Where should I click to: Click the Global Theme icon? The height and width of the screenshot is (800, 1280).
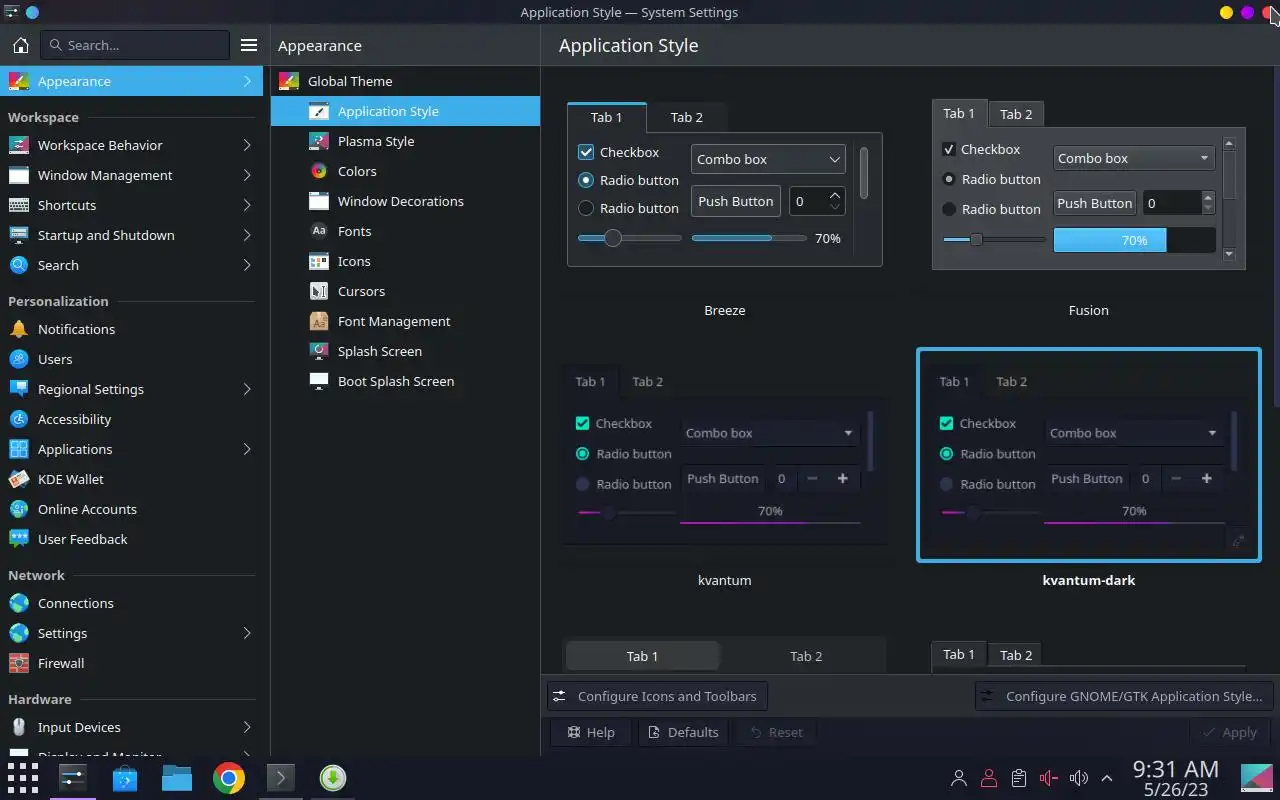pos(289,81)
